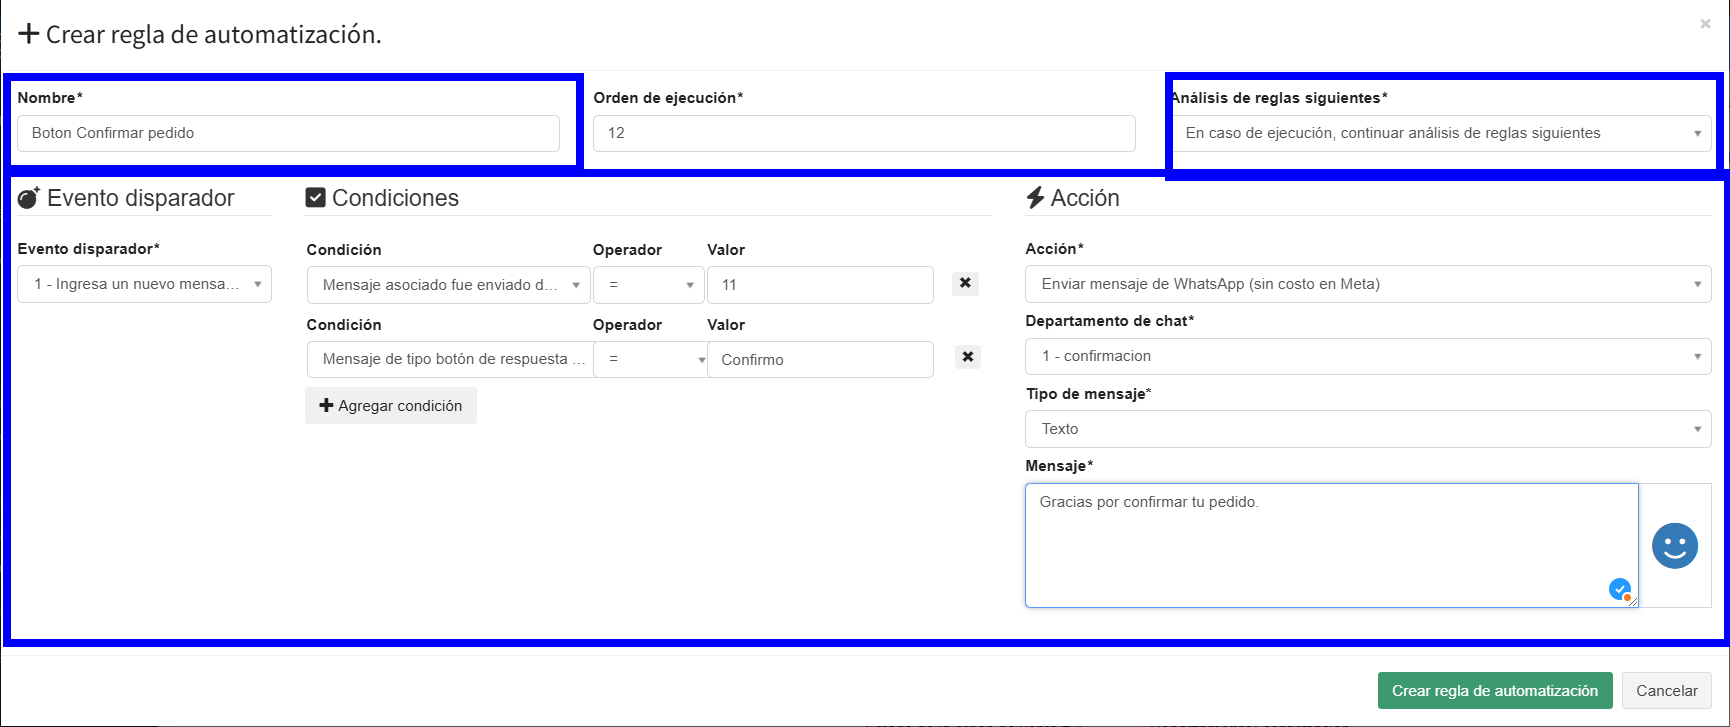1730x727 pixels.
Task: Click Agregar condición button
Action: coord(391,406)
